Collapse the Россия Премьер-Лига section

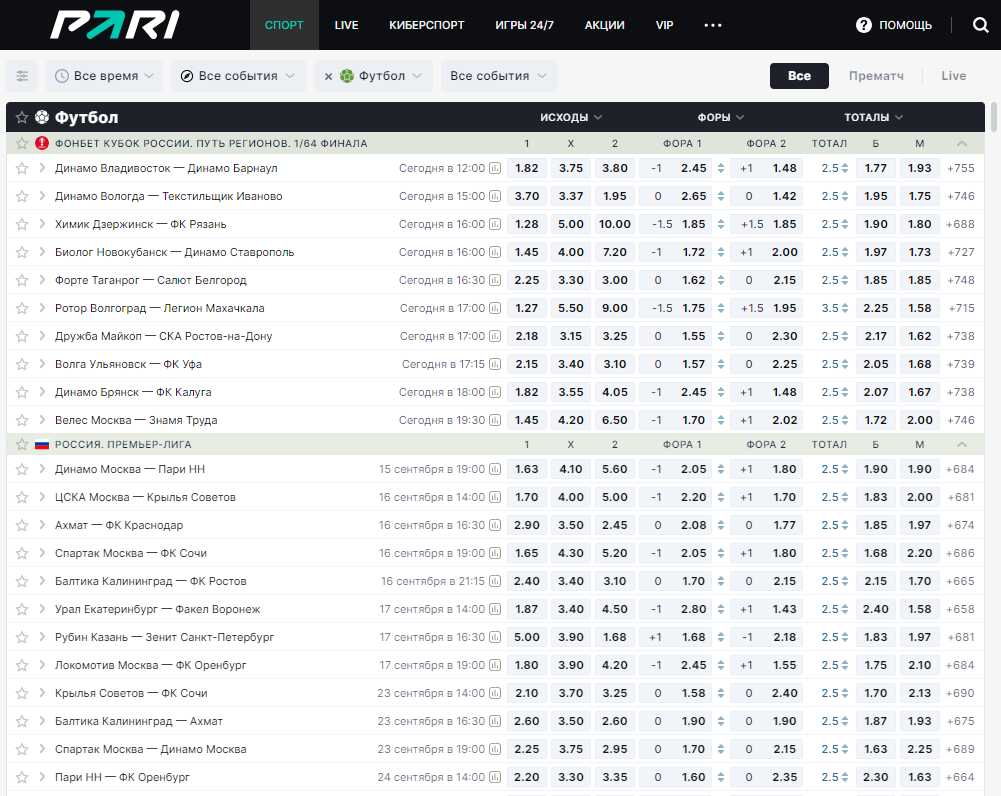tap(962, 444)
